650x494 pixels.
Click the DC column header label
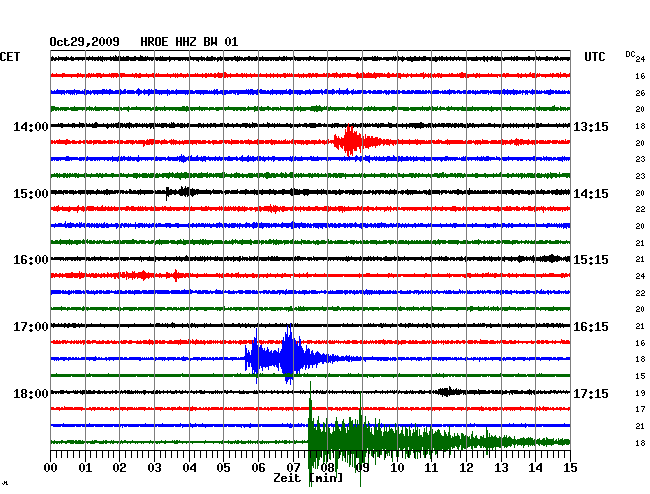pyautogui.click(x=630, y=54)
